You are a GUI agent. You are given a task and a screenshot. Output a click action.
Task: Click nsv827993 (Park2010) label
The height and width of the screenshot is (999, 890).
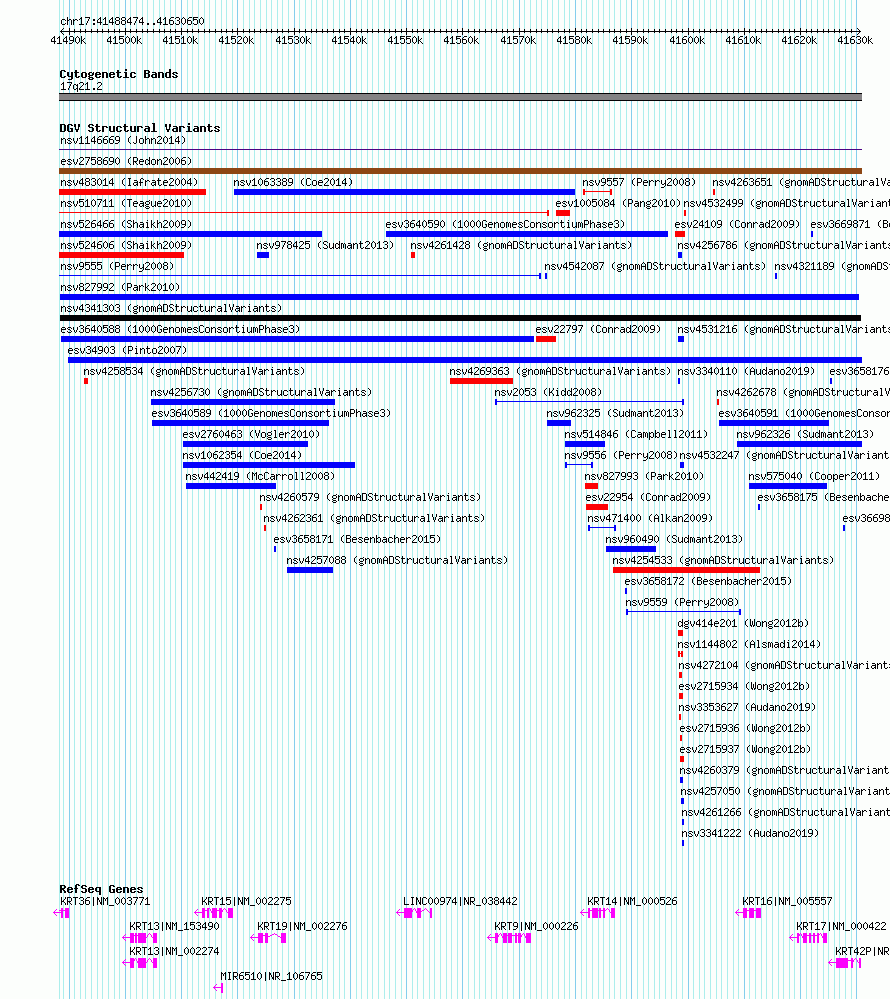coord(644,477)
